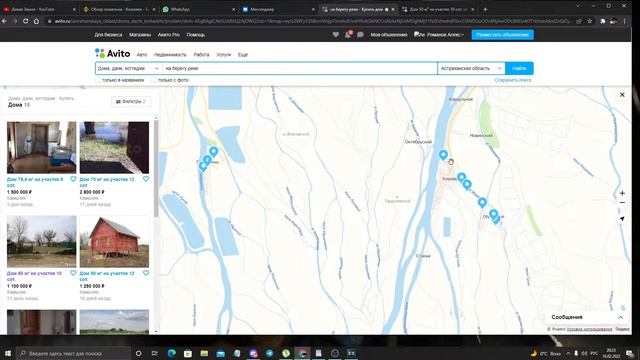Open red wooden house listing photo
The image size is (640, 360).
tap(114, 242)
